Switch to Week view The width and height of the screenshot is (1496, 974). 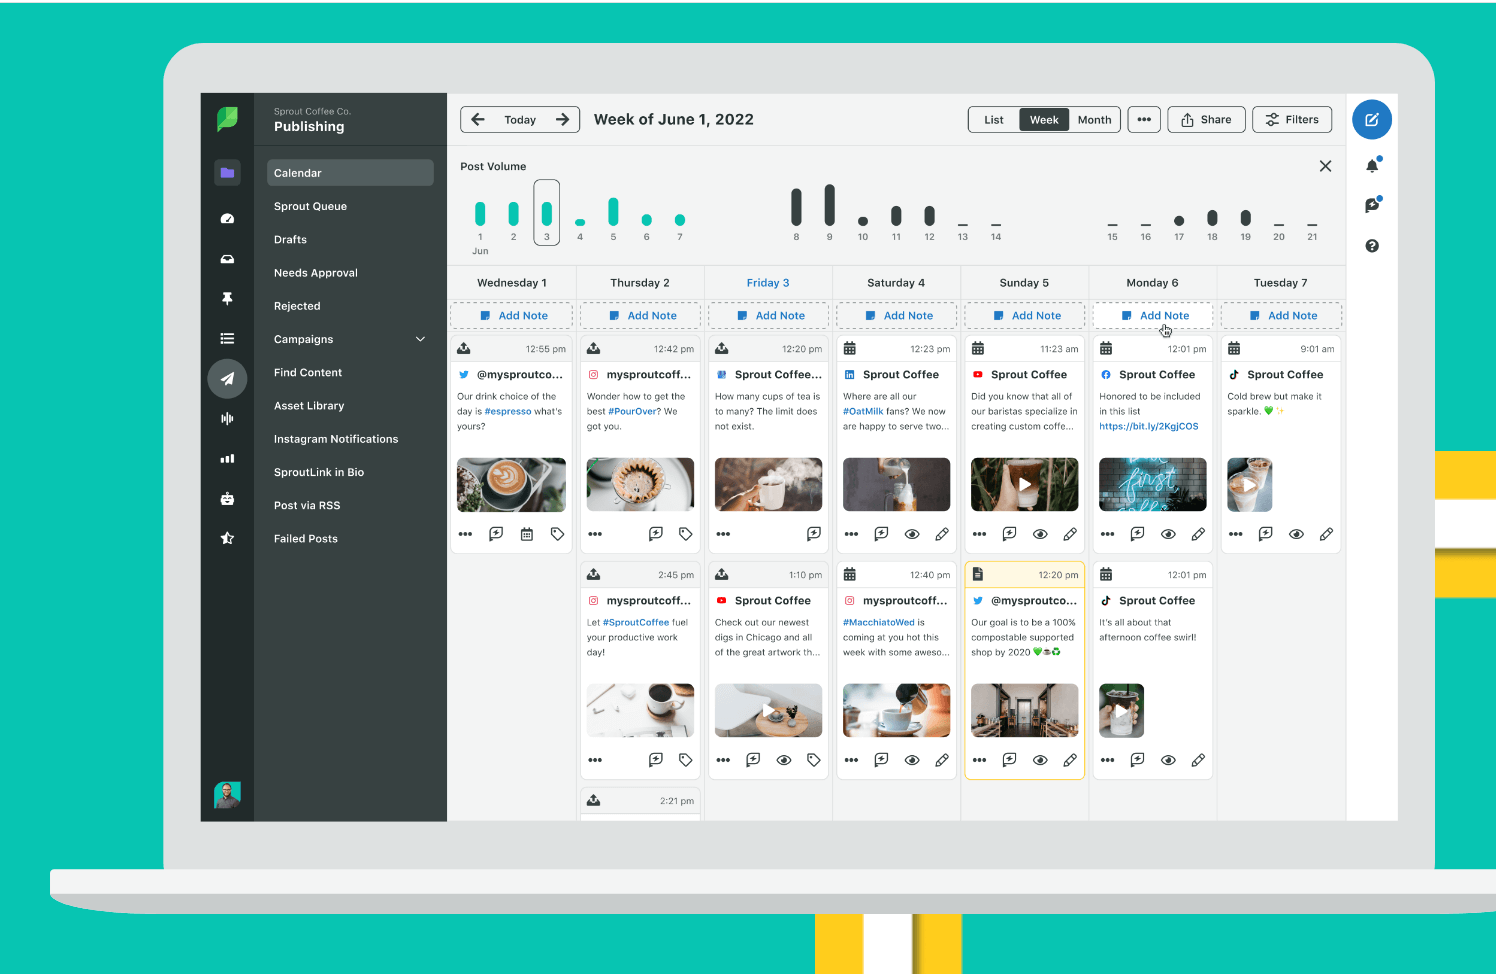click(1044, 120)
